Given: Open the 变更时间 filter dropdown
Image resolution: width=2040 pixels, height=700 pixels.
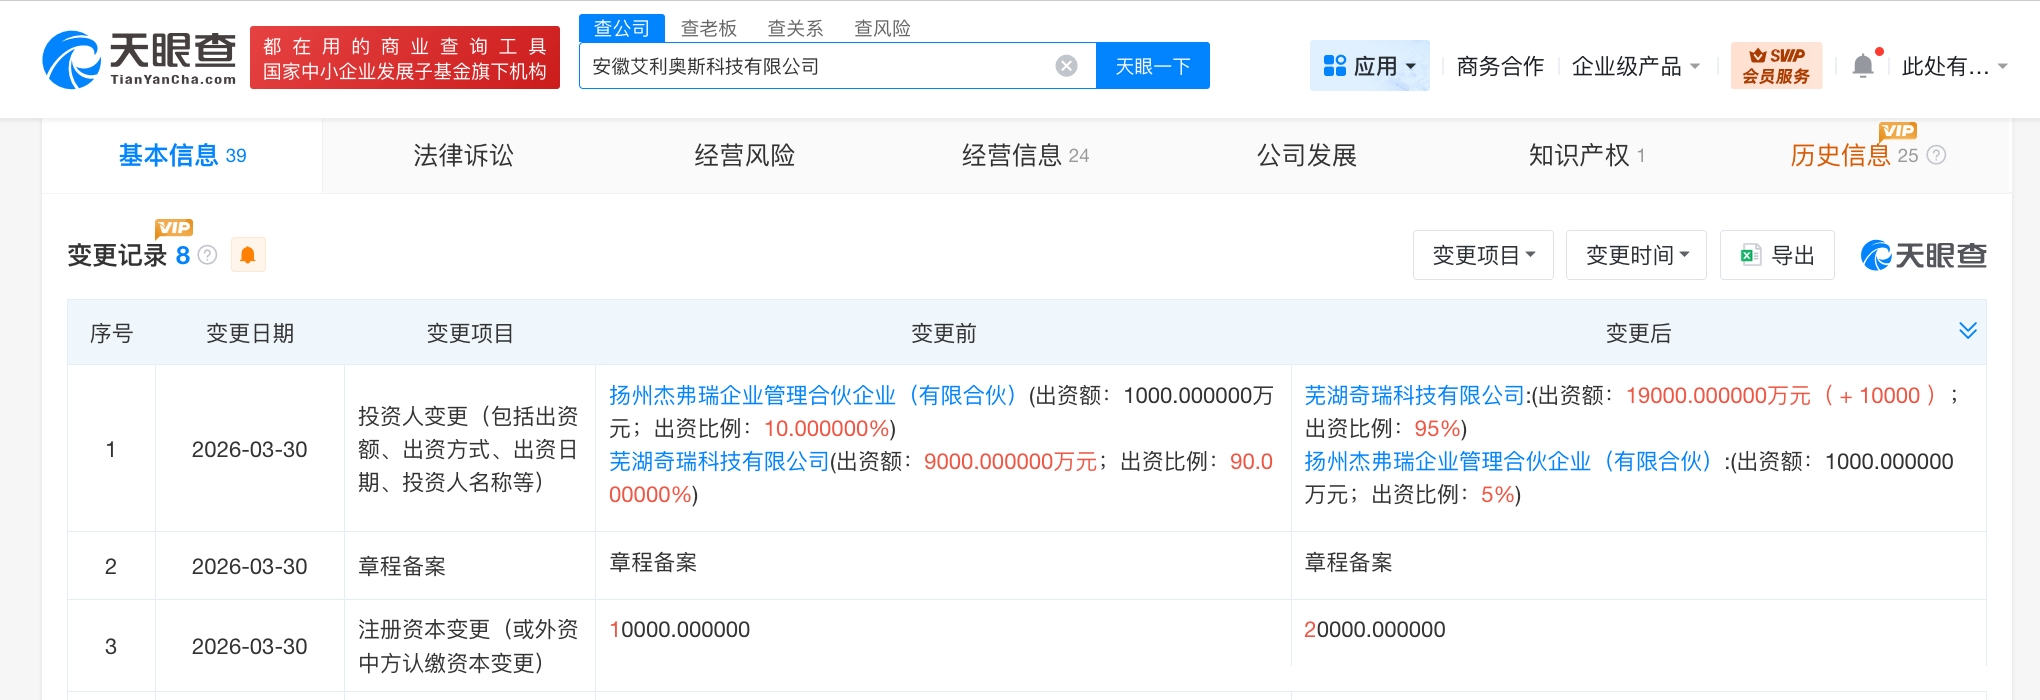Looking at the screenshot, I should [x=1636, y=256].
